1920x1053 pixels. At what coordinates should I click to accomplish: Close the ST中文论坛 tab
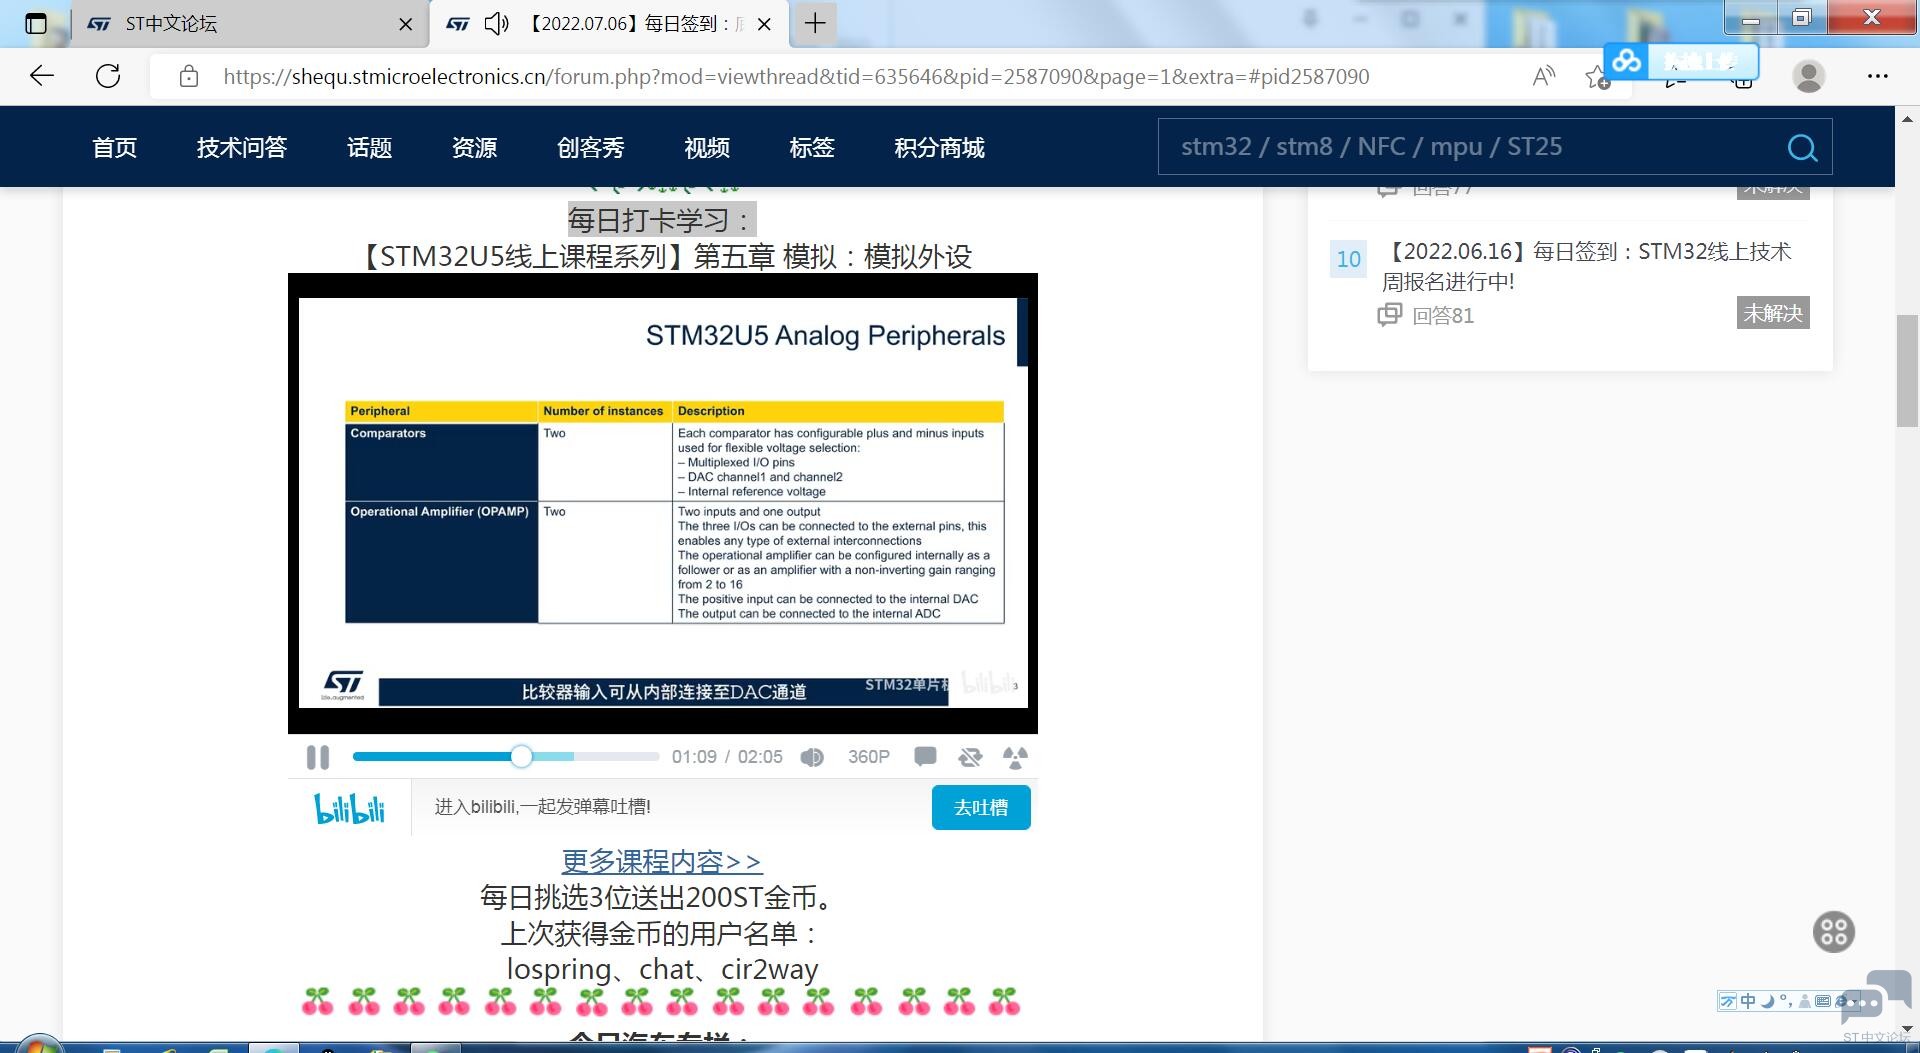pos(405,24)
